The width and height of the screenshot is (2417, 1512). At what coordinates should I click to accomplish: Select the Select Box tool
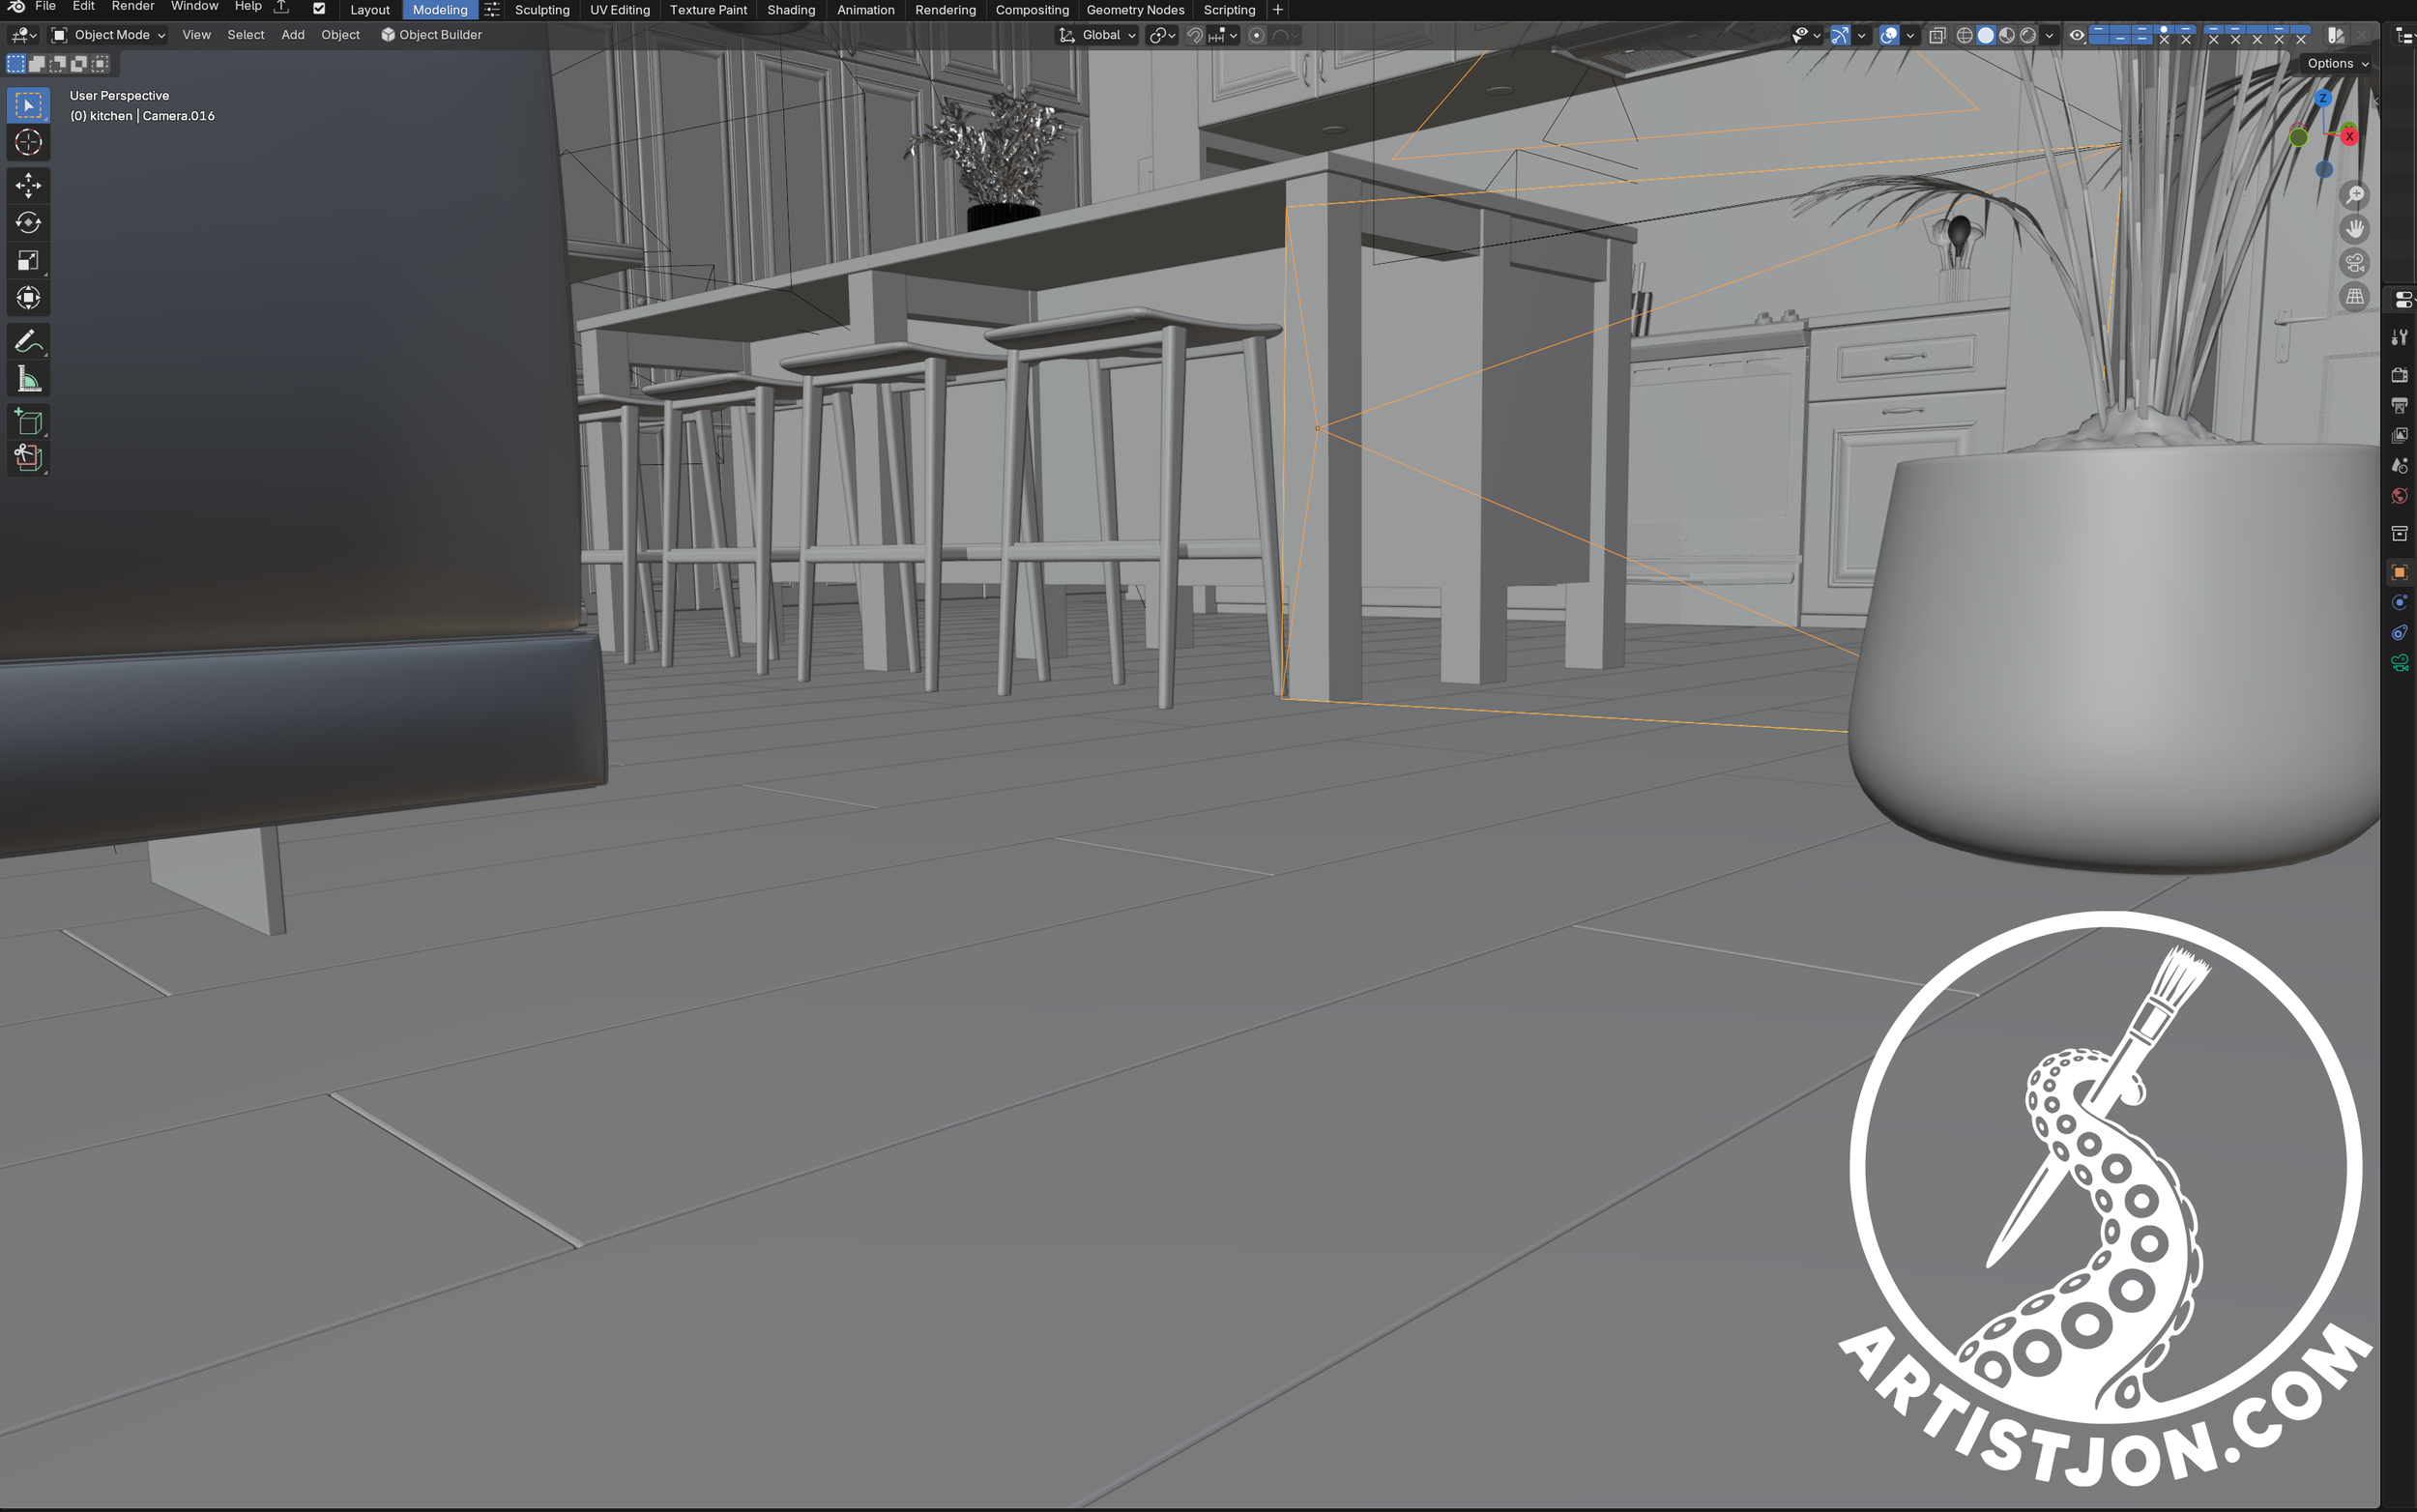28,105
